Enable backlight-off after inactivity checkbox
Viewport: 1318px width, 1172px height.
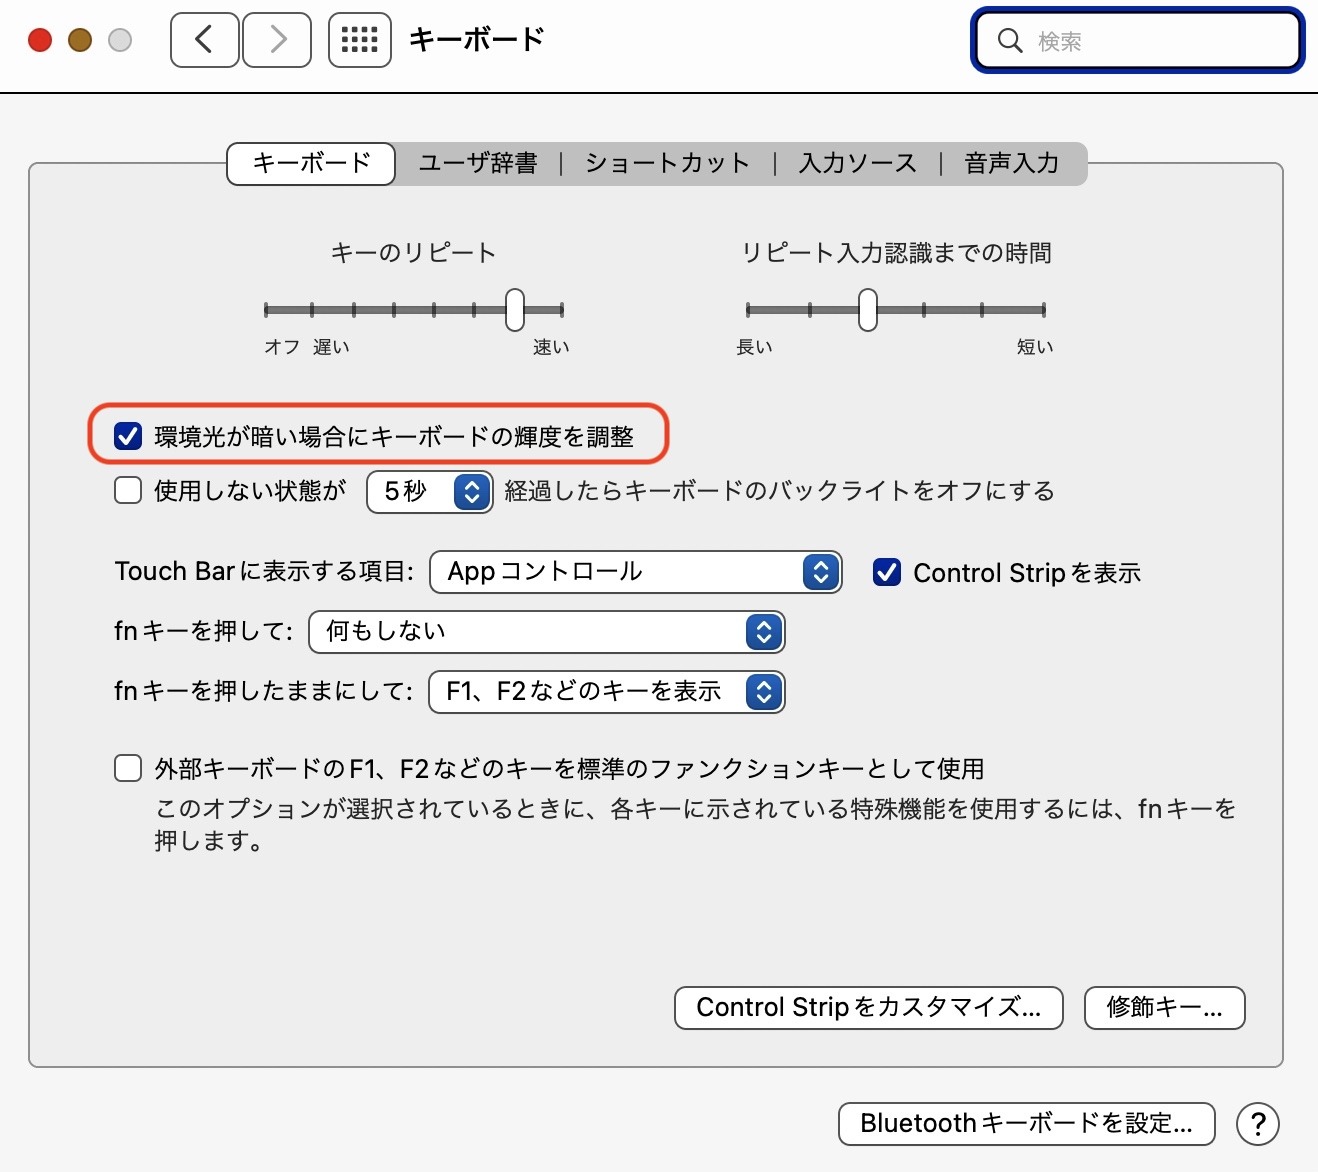point(128,490)
